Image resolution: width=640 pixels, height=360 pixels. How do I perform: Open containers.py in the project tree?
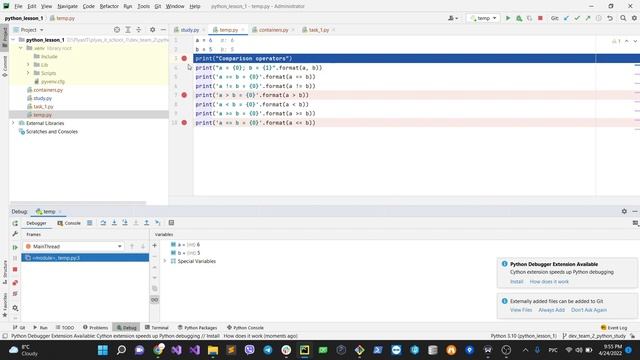click(x=48, y=90)
